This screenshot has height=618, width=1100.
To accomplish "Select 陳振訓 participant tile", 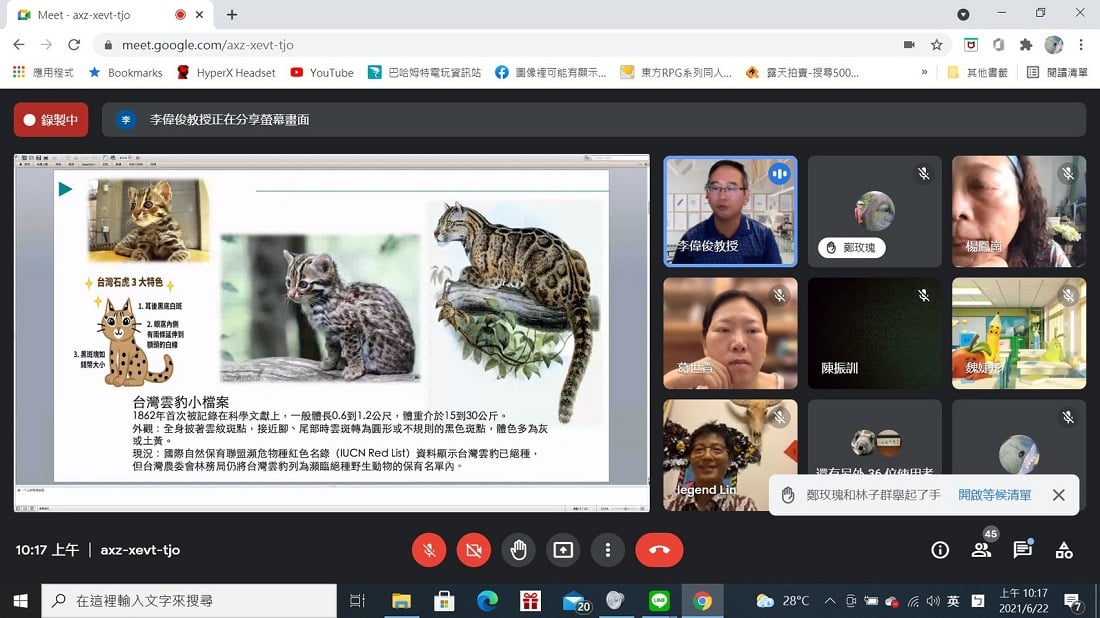I will pos(875,333).
